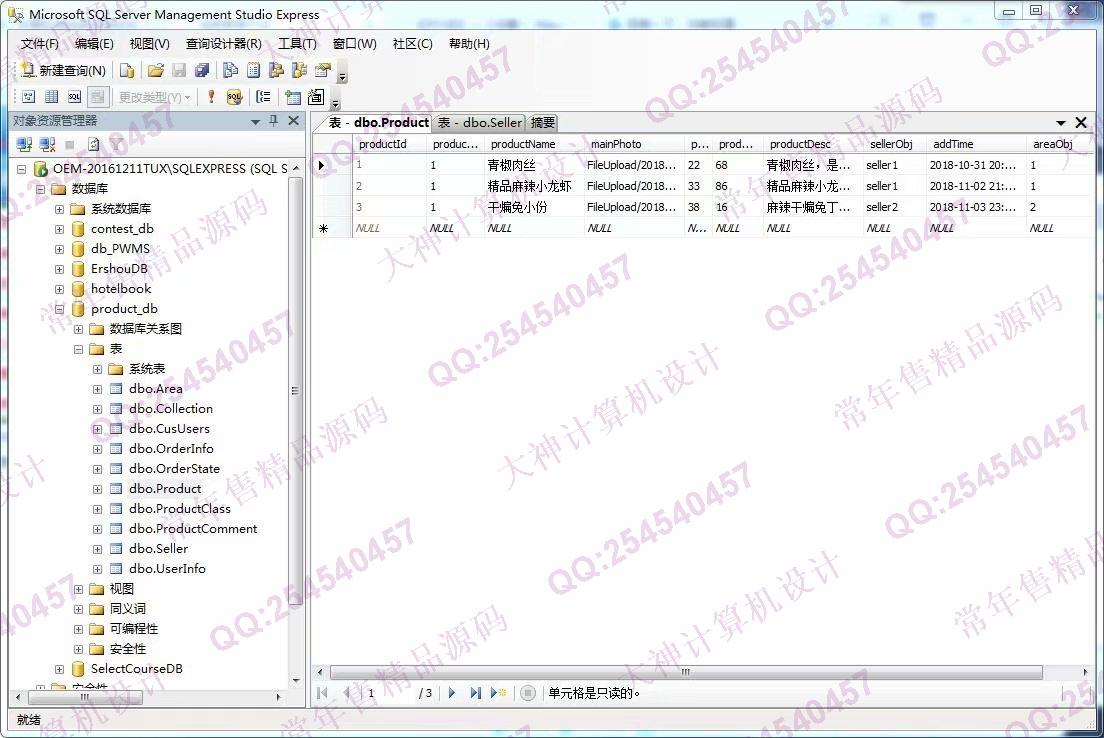Open the Properties Window toolbar icon
The image size is (1104, 738).
coord(322,70)
